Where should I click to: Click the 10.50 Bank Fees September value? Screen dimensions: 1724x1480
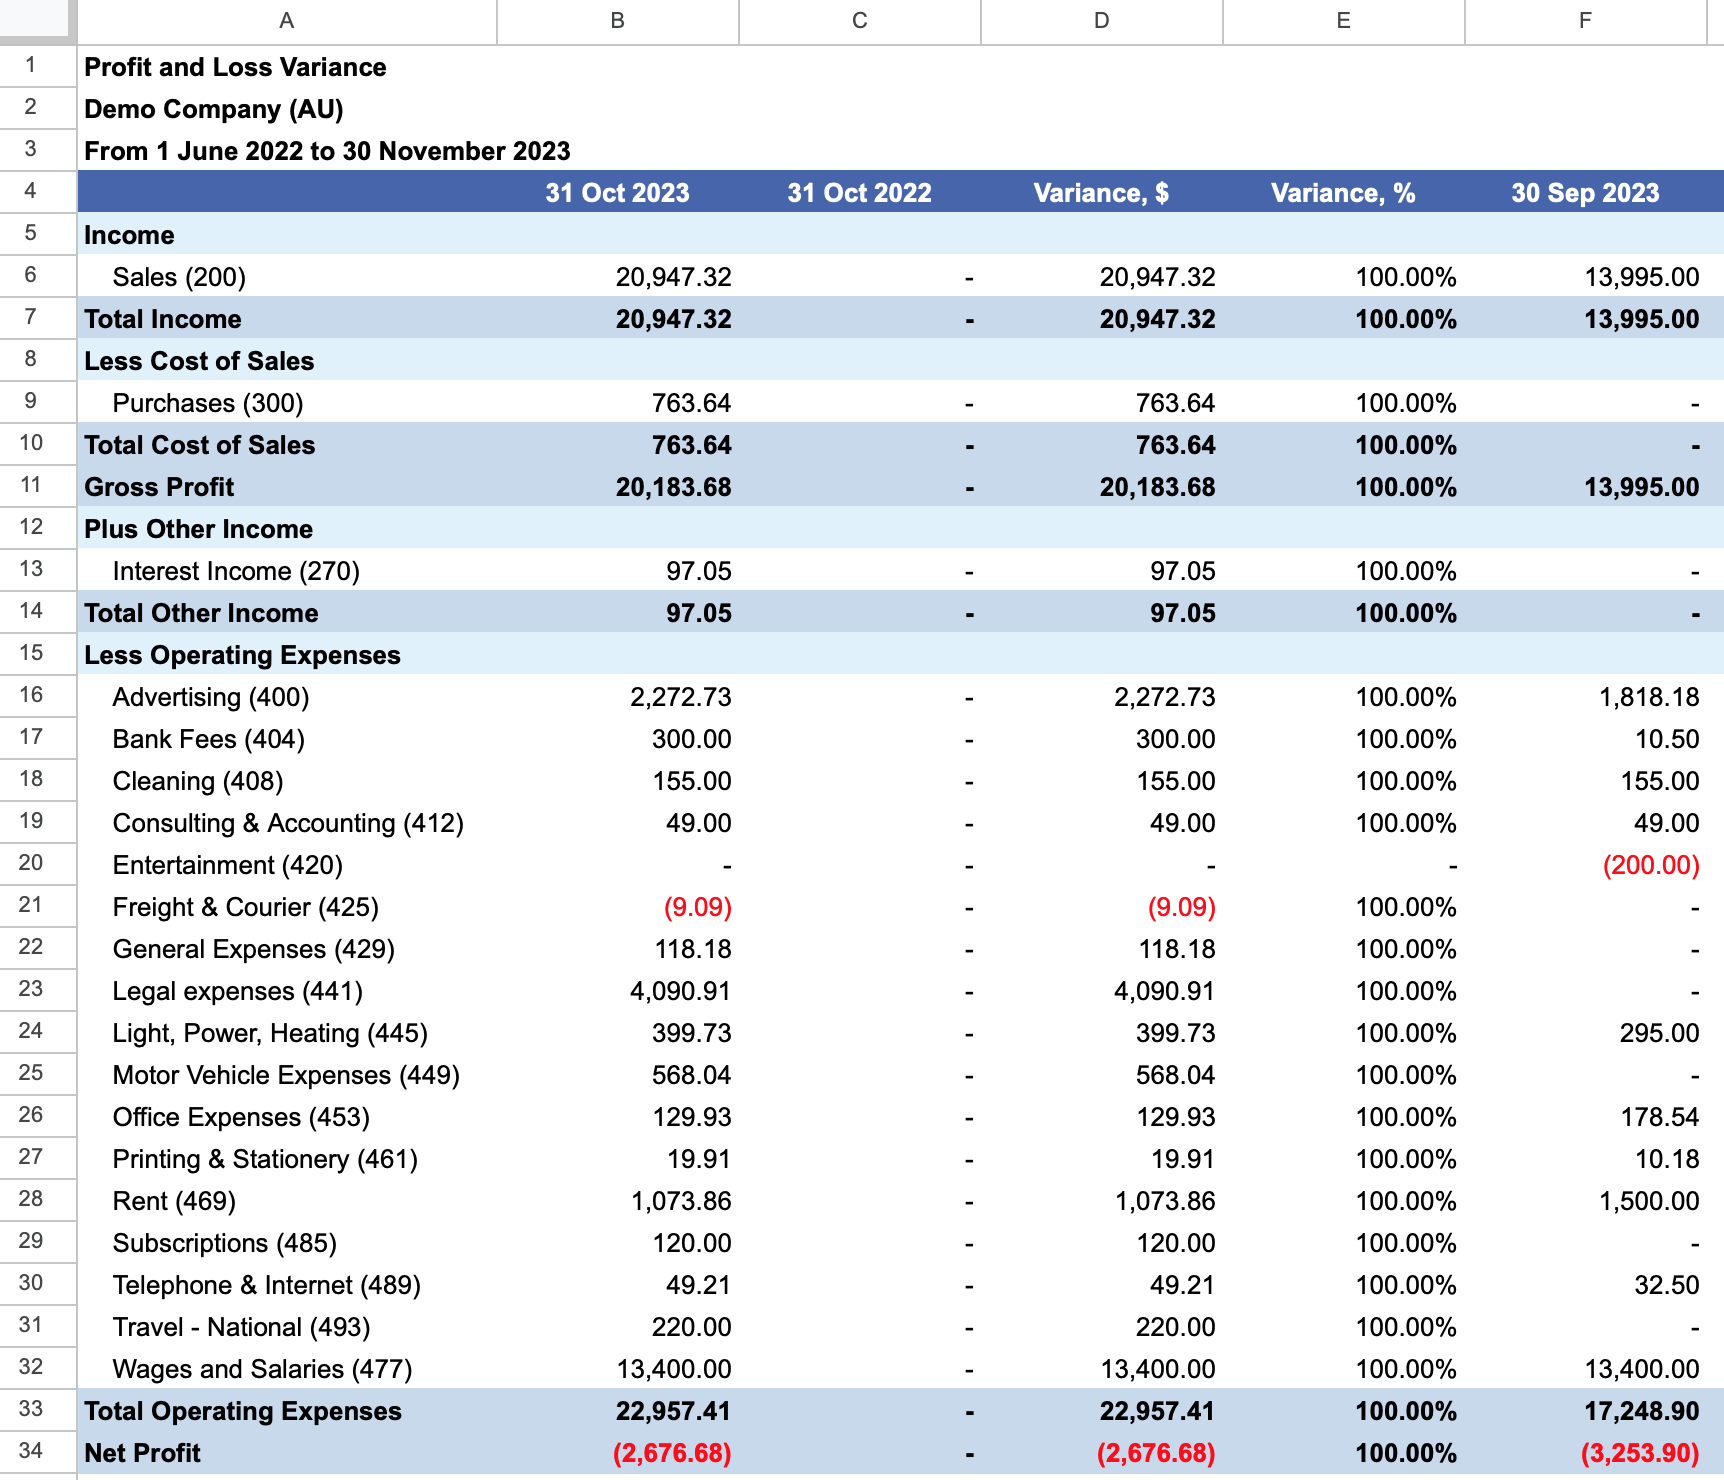coord(1667,739)
